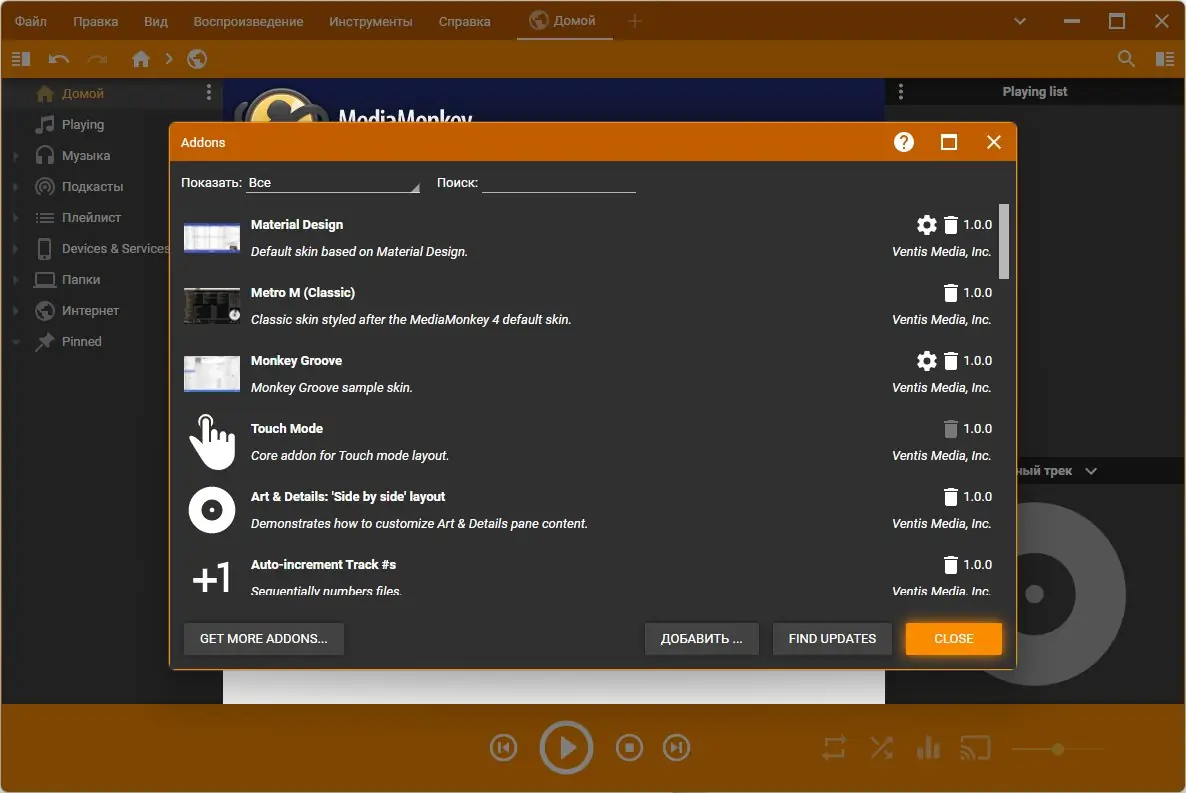Expand the Плейлист tree node
This screenshot has width=1186, height=793.
pos(15,218)
